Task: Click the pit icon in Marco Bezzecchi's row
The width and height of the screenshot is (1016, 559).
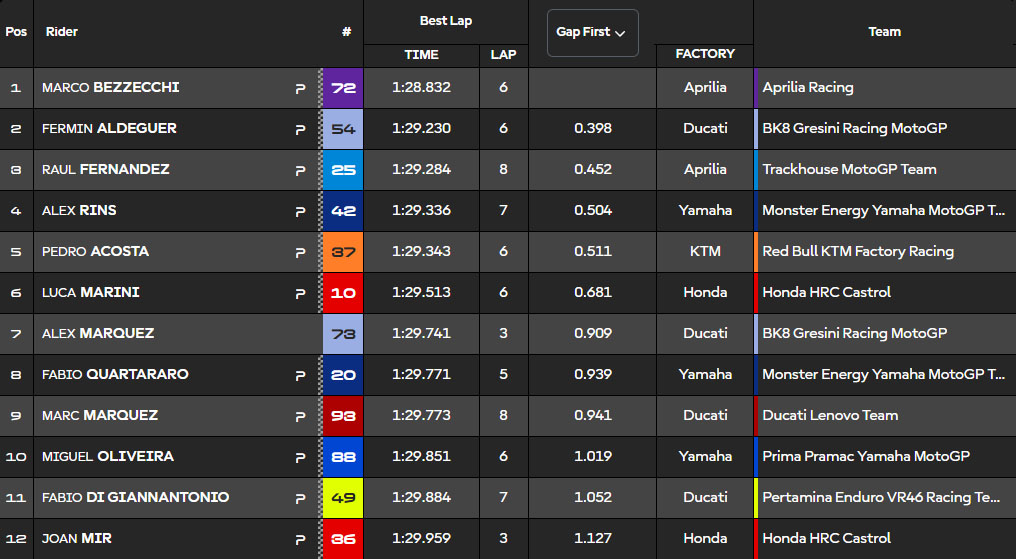Action: tap(300, 88)
